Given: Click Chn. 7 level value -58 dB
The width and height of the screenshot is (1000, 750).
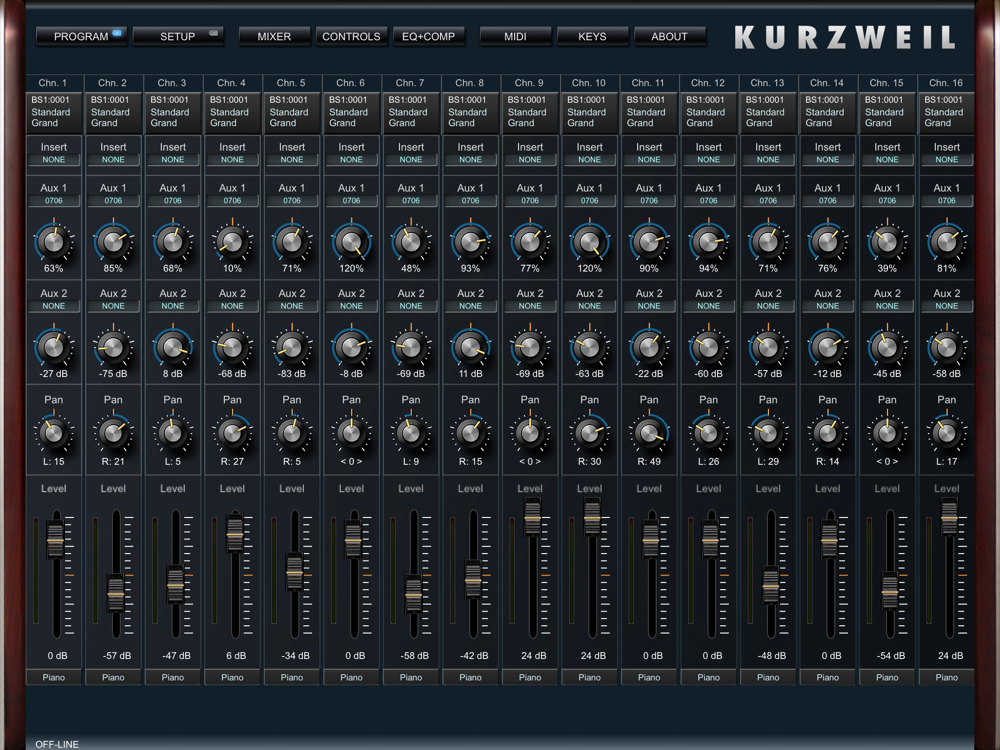Looking at the screenshot, I should click(415, 656).
